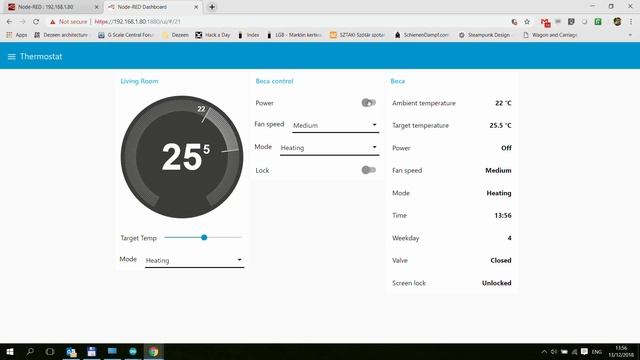The height and width of the screenshot is (360, 640).
Task: Open the Dezeen folder bookmark
Action: [176, 35]
